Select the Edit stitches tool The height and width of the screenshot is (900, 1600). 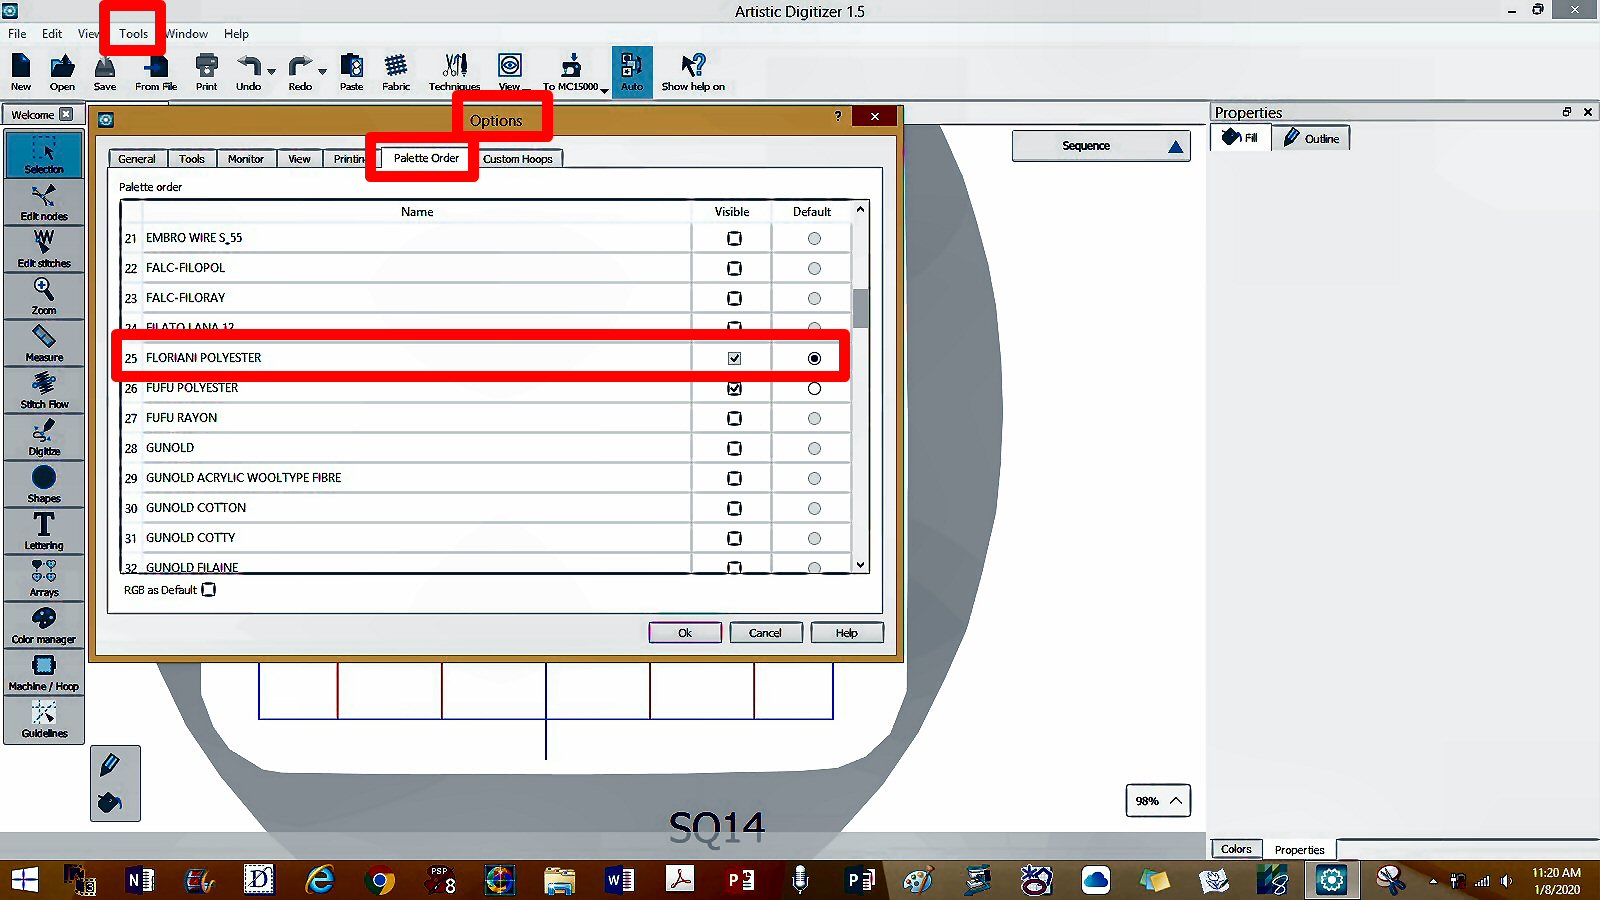coord(44,249)
